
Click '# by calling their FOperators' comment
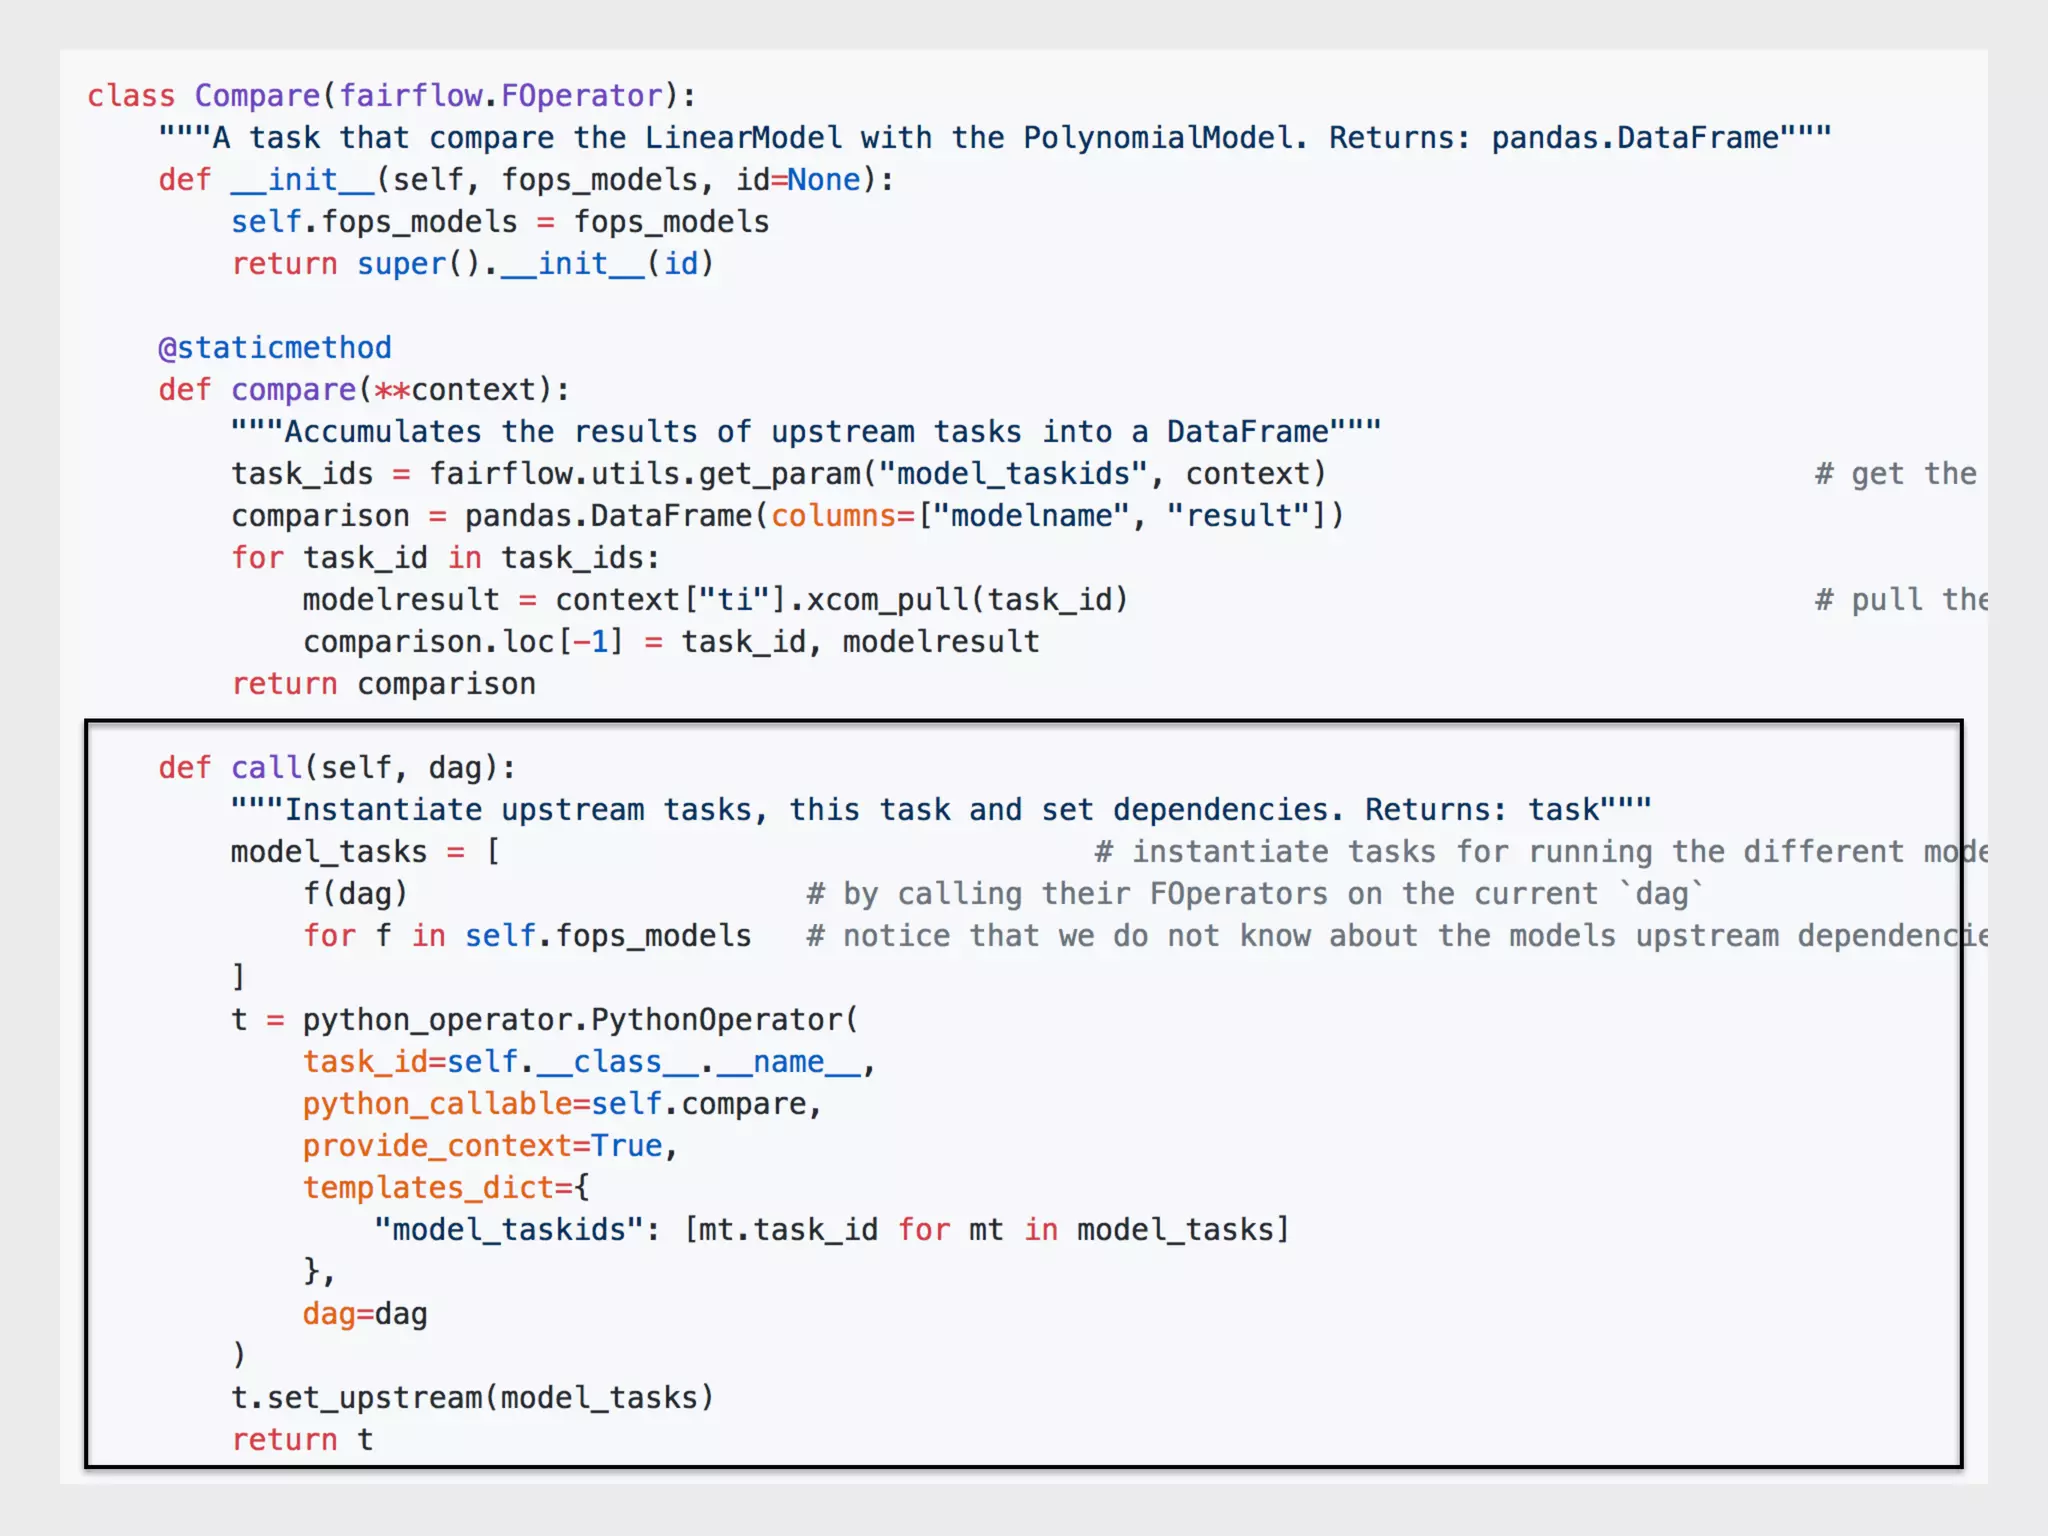click(1255, 894)
